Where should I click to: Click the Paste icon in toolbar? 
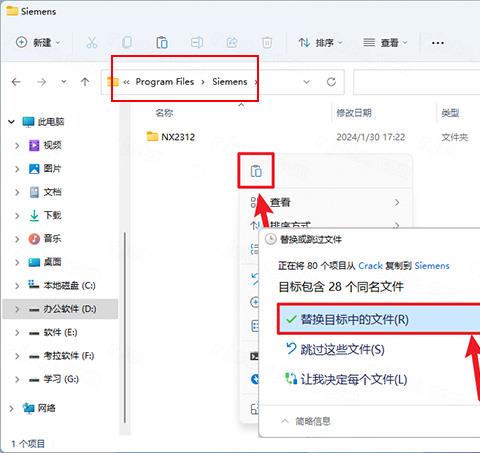pos(162,43)
